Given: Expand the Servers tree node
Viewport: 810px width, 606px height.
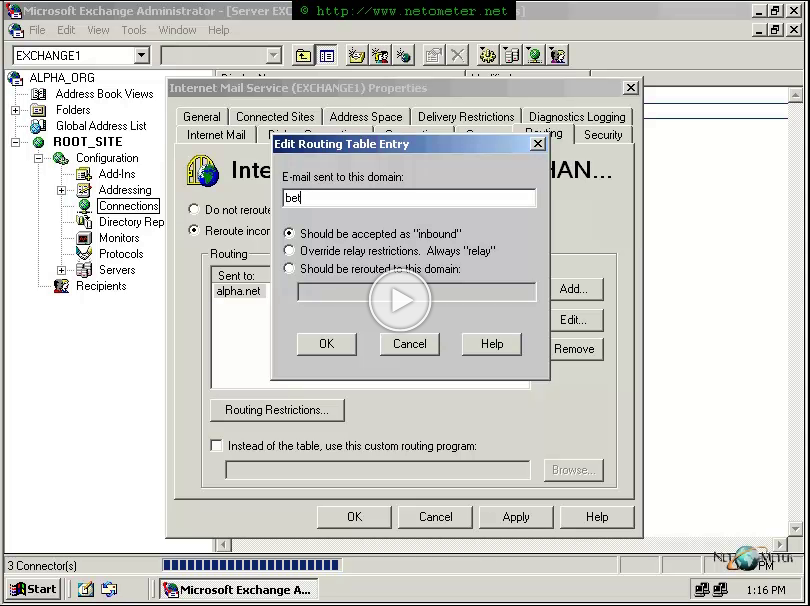Looking at the screenshot, I should (x=61, y=270).
